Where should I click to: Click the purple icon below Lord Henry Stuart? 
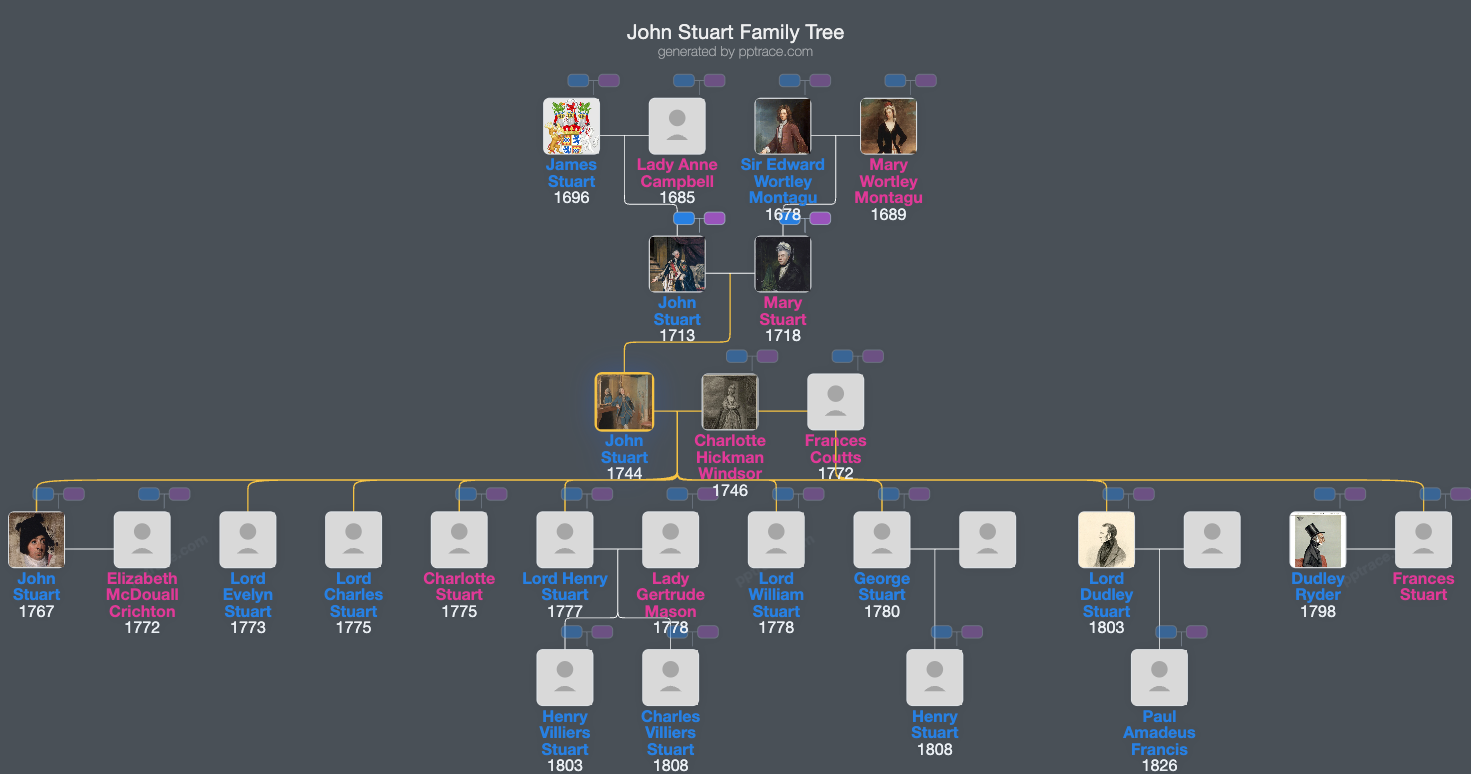(x=601, y=631)
